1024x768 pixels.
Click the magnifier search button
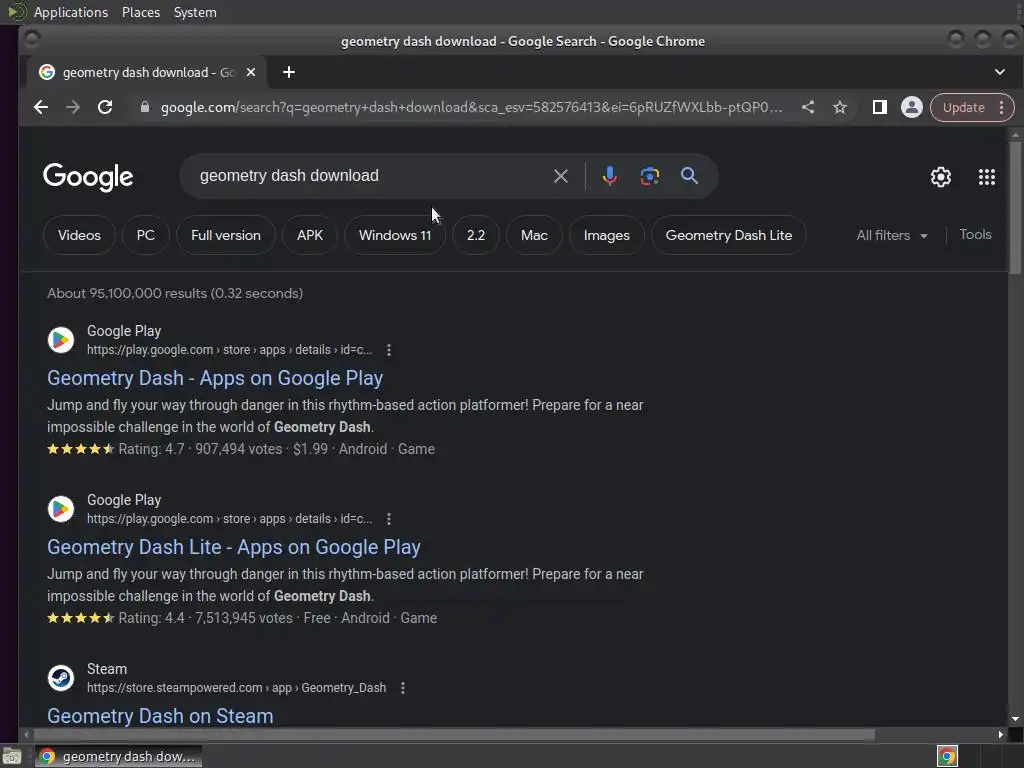pyautogui.click(x=689, y=176)
